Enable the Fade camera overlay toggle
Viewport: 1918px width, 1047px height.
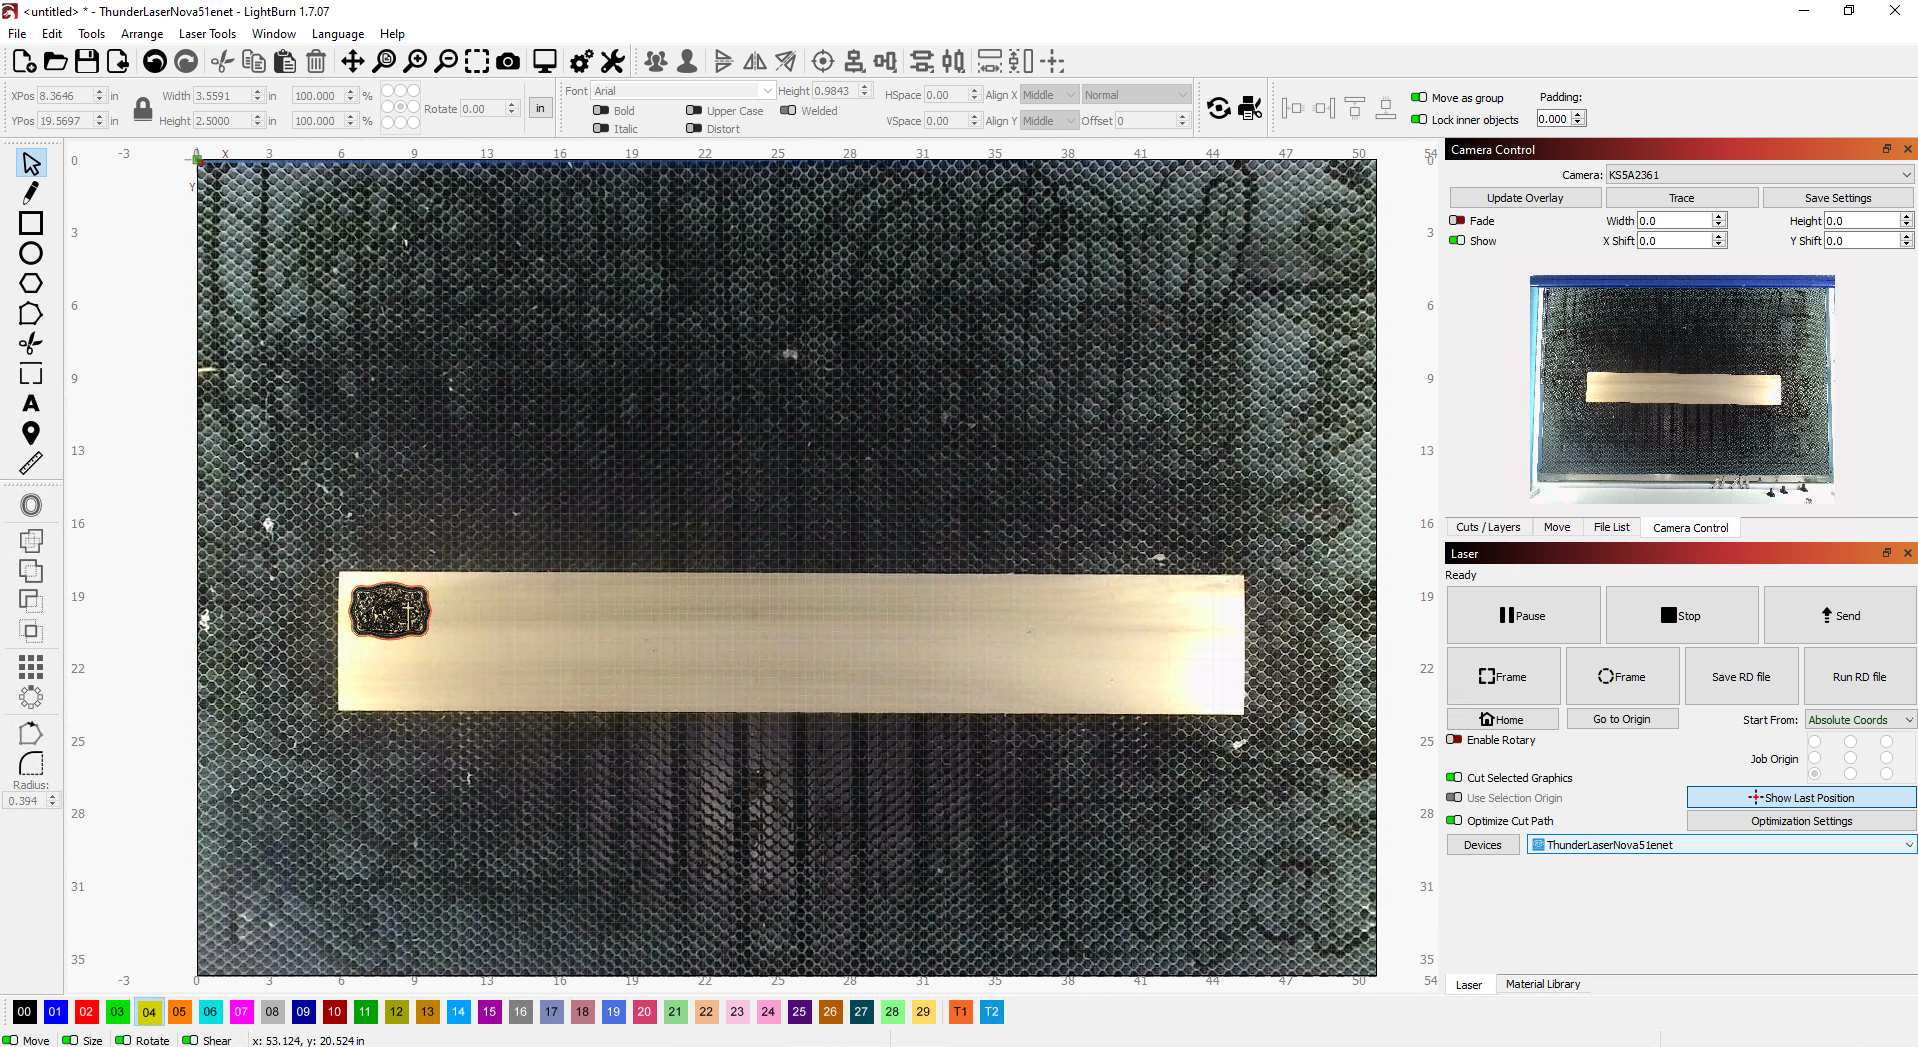[1457, 221]
